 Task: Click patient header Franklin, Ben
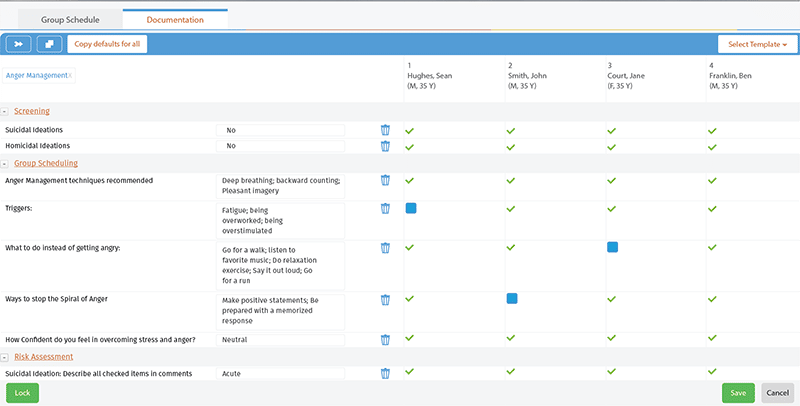click(x=730, y=75)
